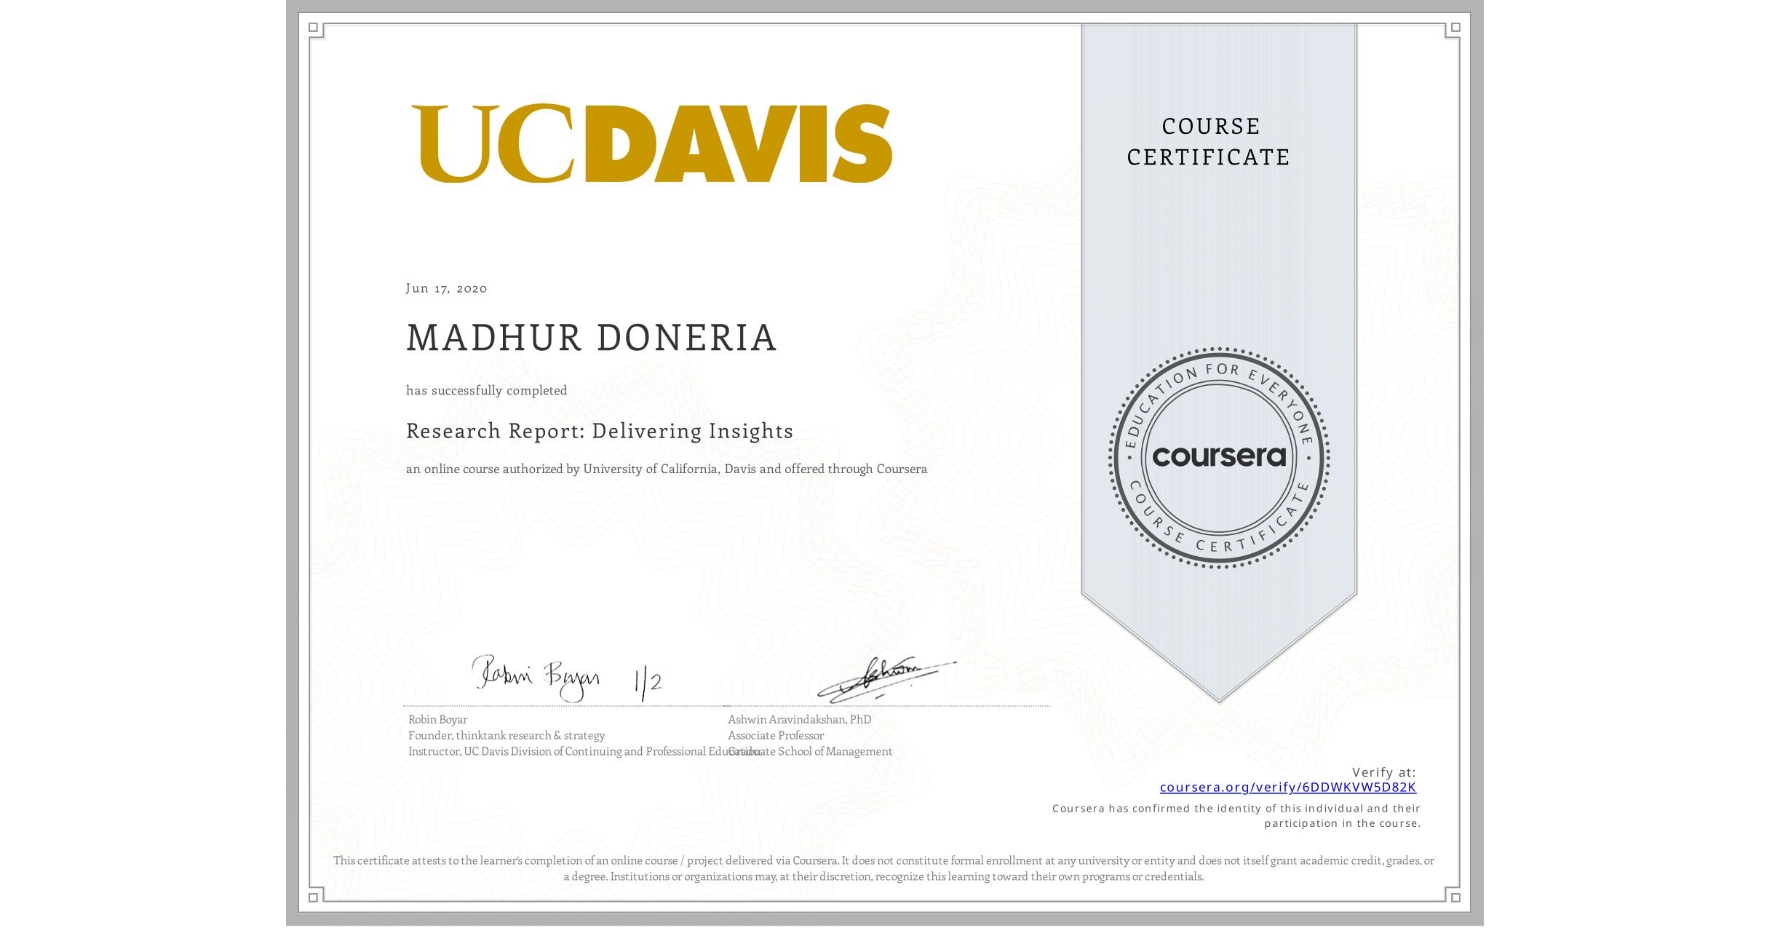Select the coursera wordmark inside the seal

click(x=1219, y=457)
